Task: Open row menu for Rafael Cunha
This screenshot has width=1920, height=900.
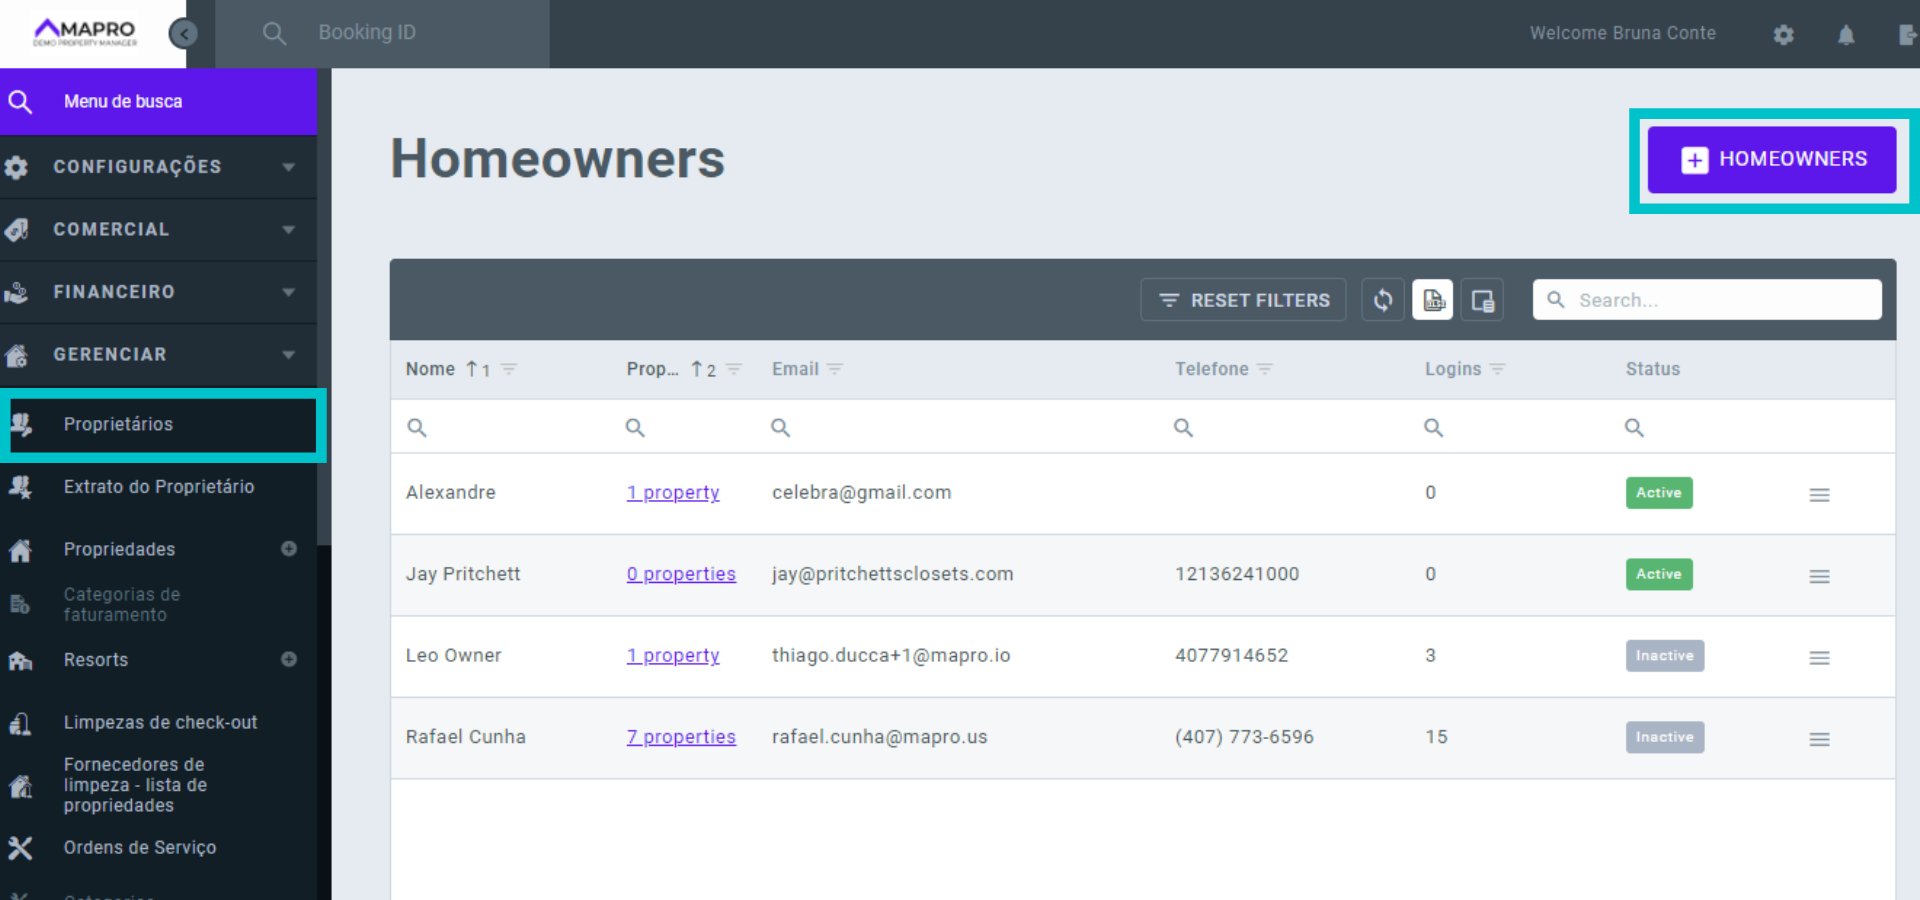Action: [x=1819, y=739]
